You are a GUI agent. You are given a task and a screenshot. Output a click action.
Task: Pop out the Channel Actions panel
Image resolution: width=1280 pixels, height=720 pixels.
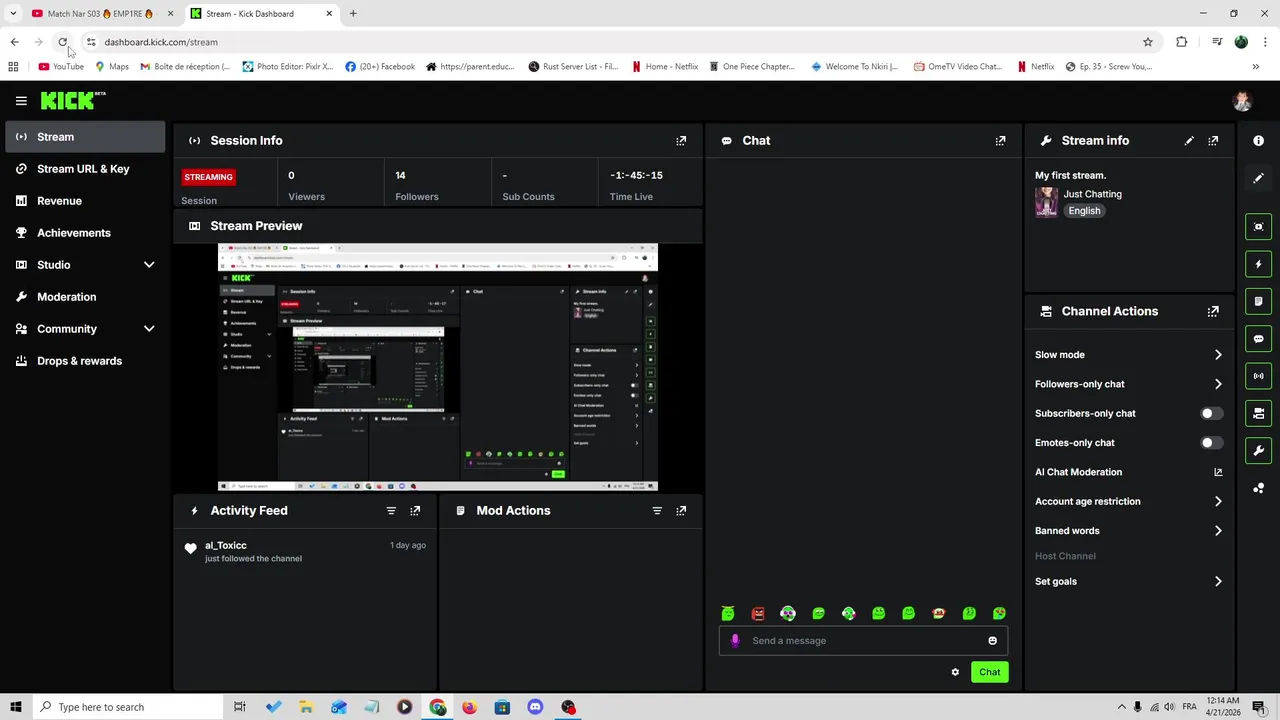tap(1213, 311)
